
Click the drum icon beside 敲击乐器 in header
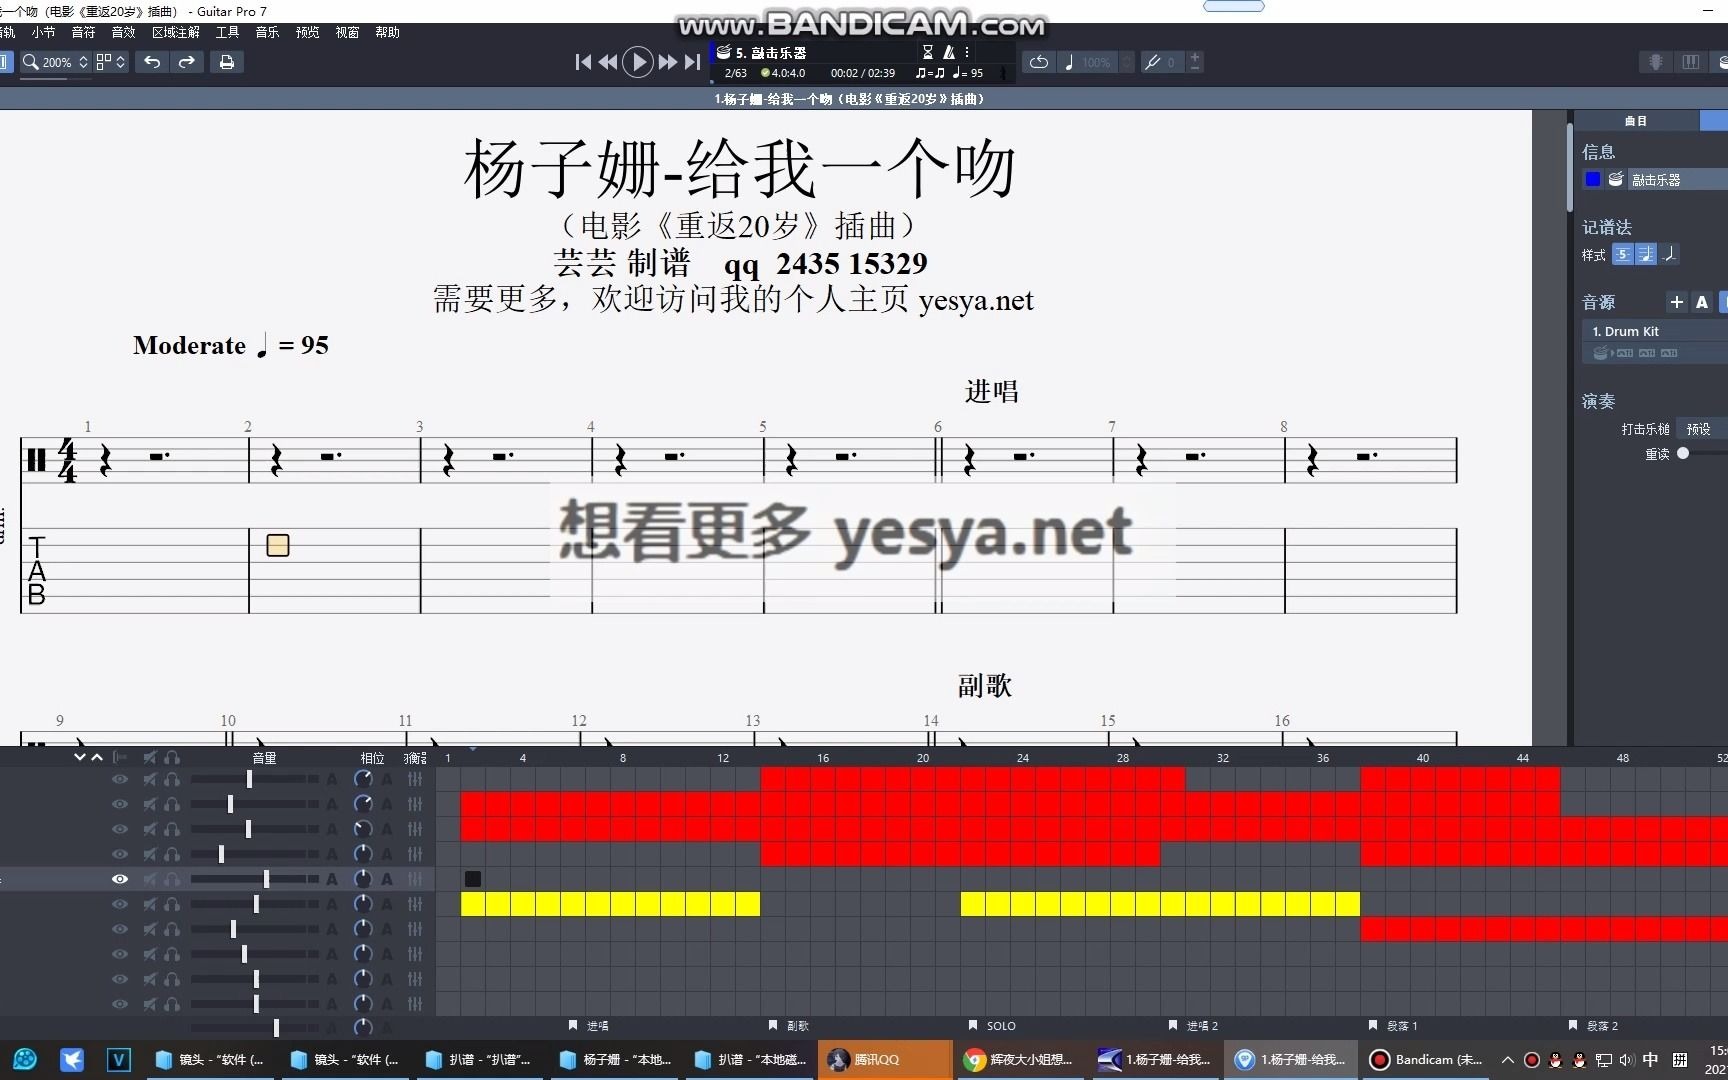tap(724, 52)
